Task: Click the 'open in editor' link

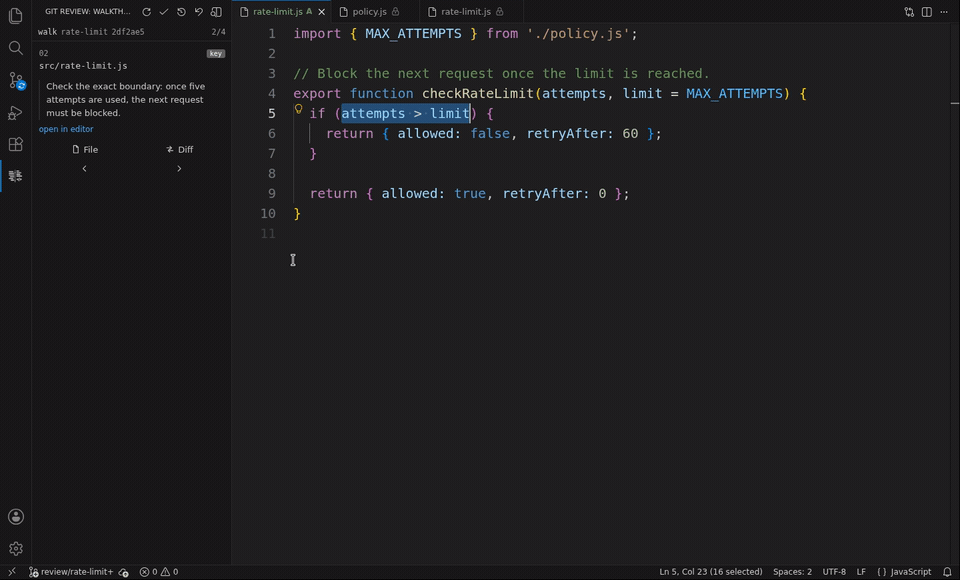Action: click(x=66, y=129)
